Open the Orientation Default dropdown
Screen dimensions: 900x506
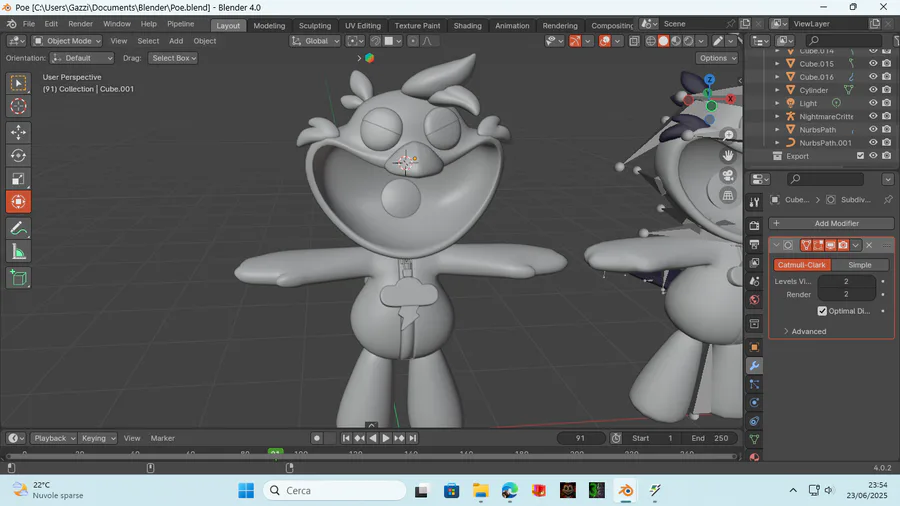click(x=82, y=58)
